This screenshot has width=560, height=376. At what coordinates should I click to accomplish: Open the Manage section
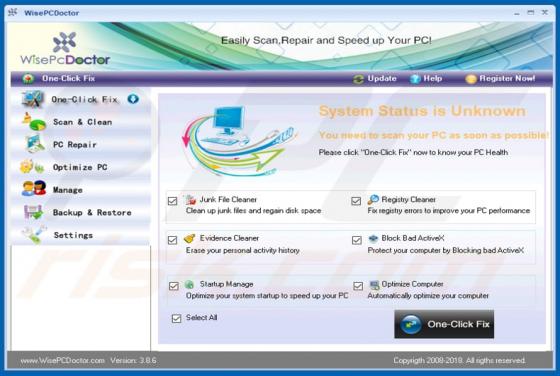(80, 190)
